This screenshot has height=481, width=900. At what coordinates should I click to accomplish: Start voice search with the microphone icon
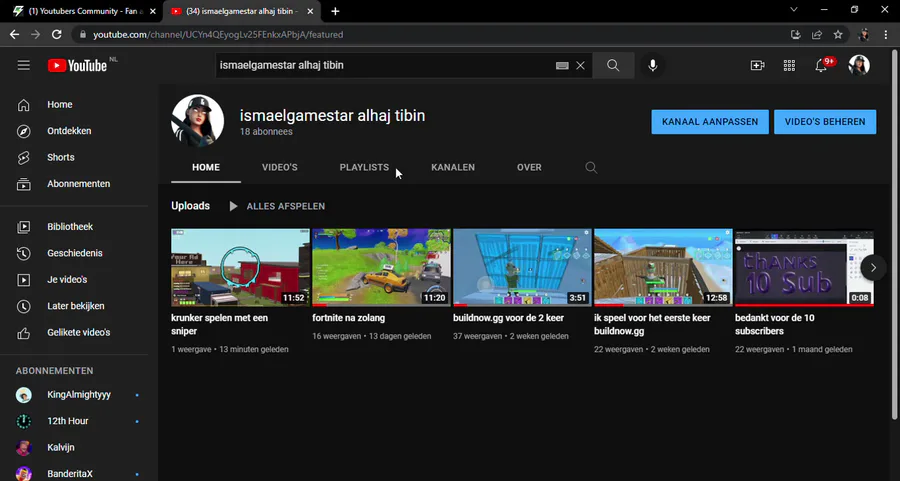[x=653, y=65]
